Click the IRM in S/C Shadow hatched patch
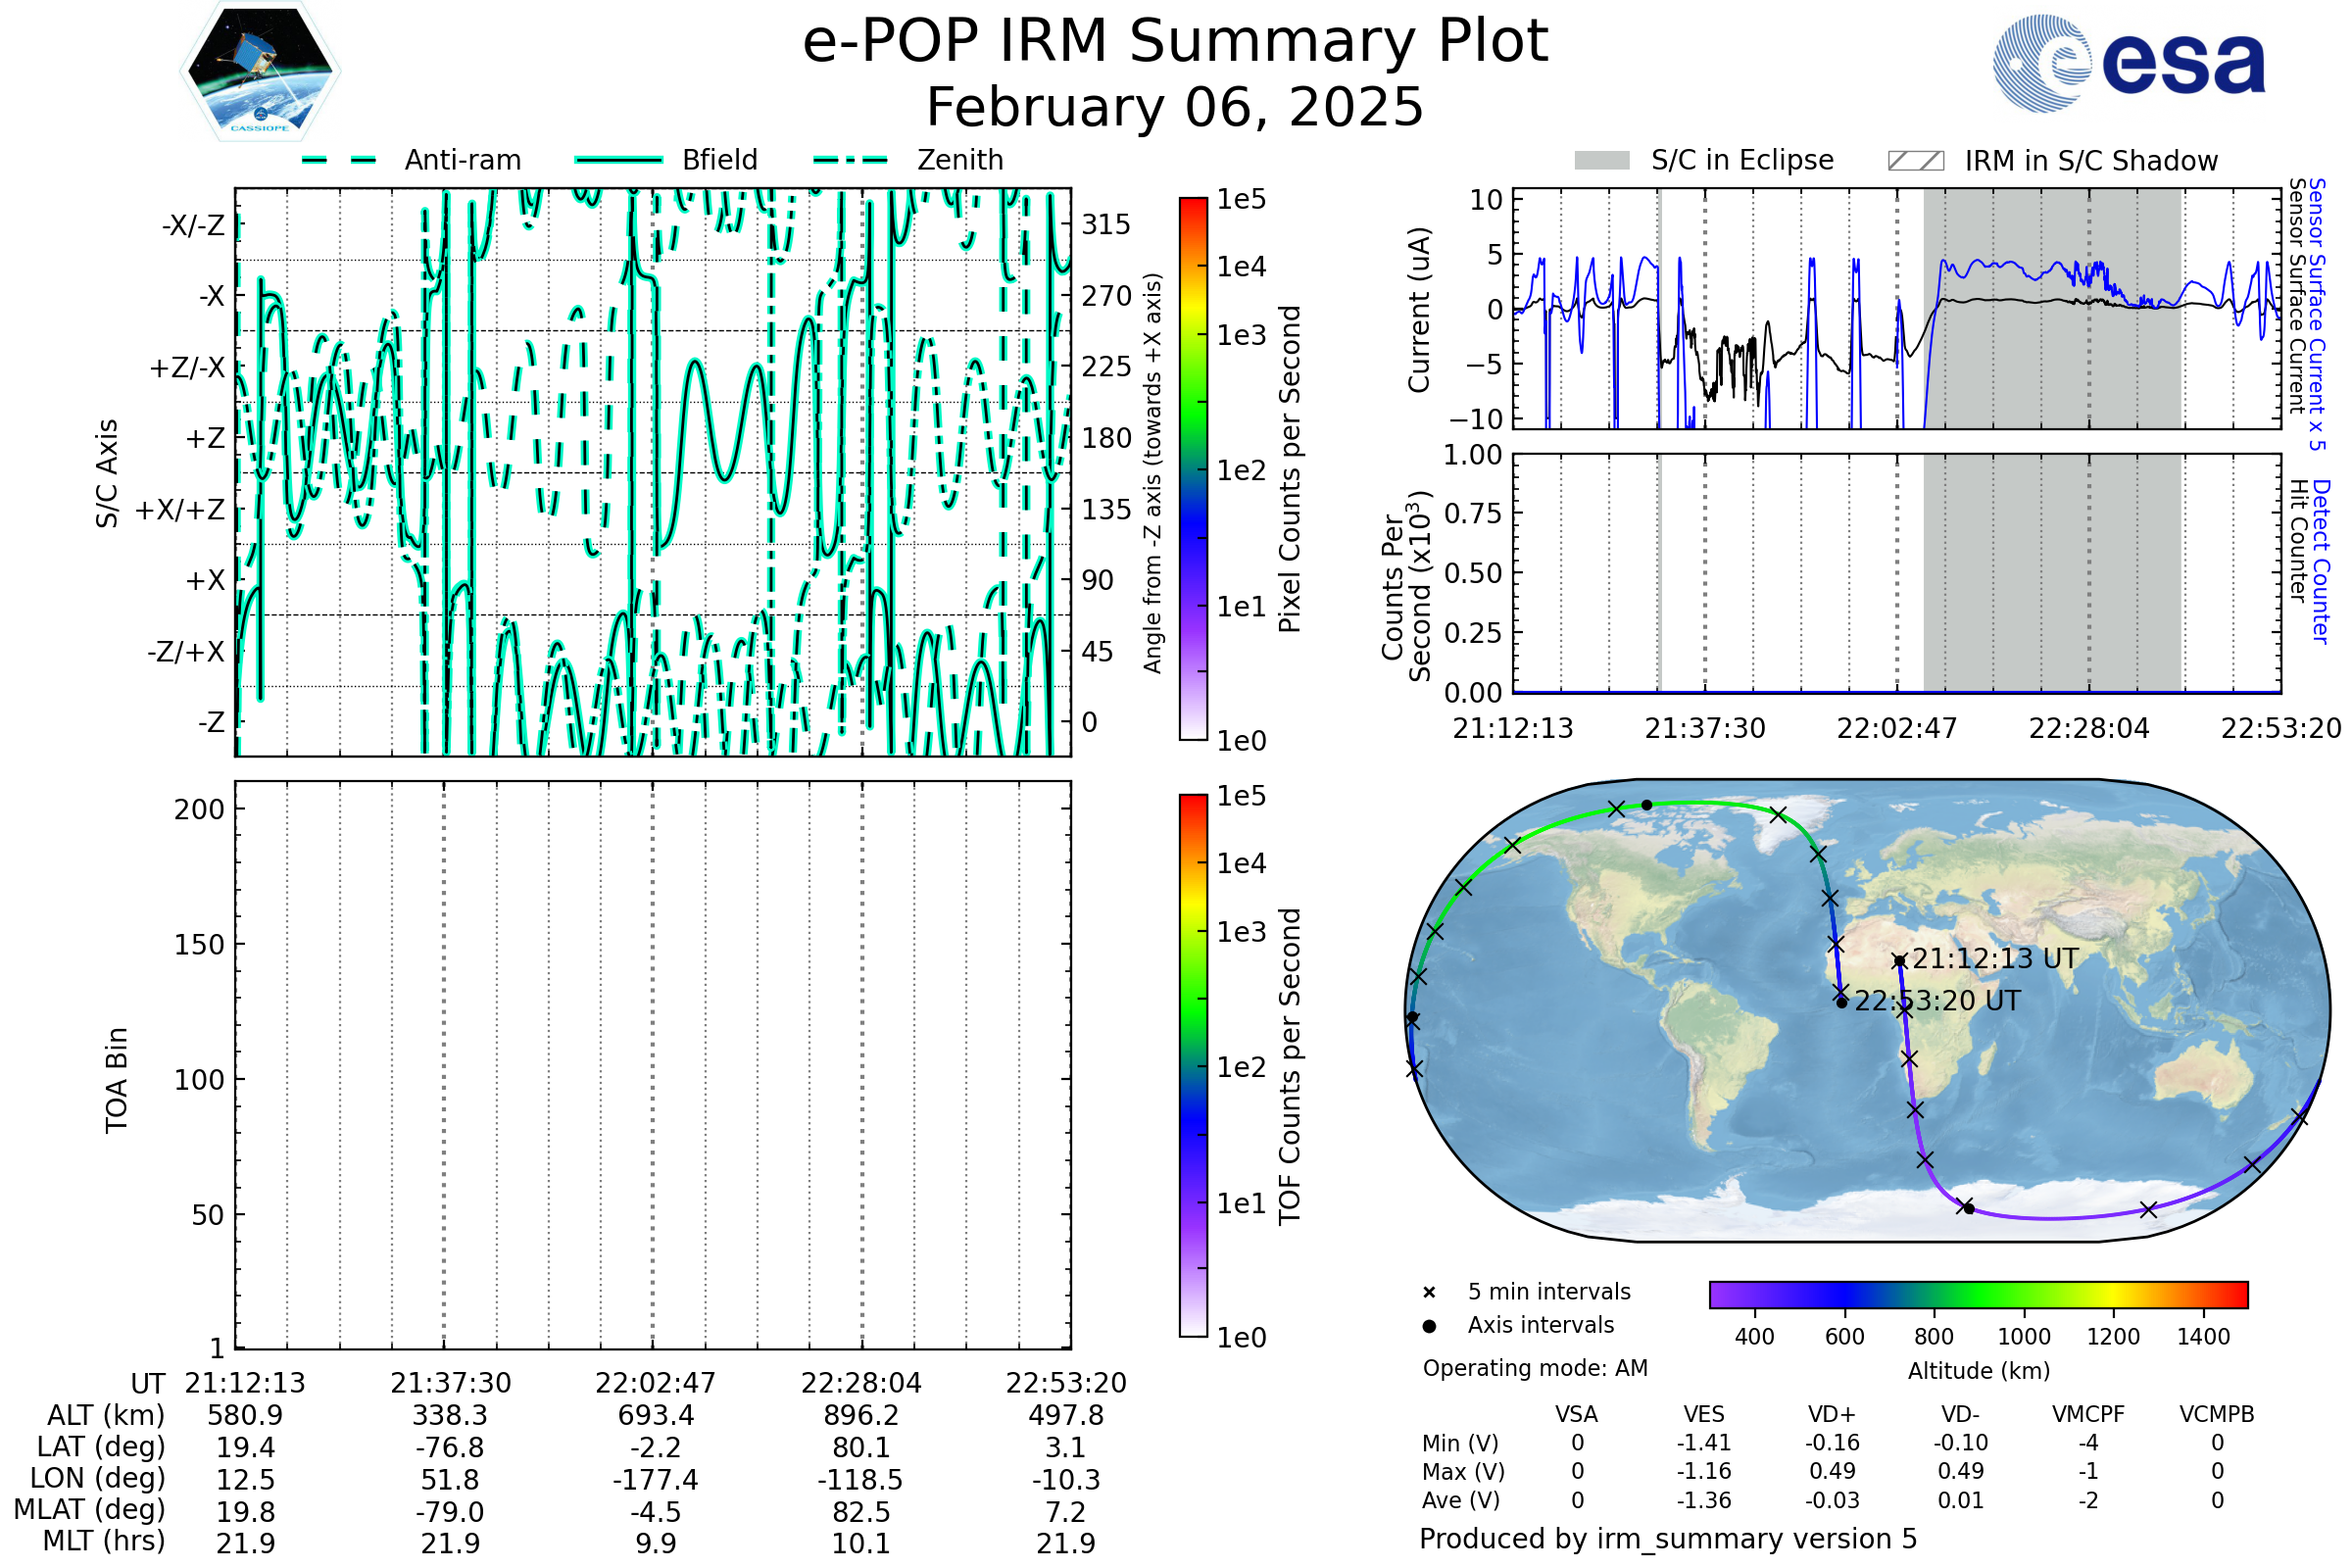Viewport: 2352px width, 1568px height. click(x=1915, y=161)
